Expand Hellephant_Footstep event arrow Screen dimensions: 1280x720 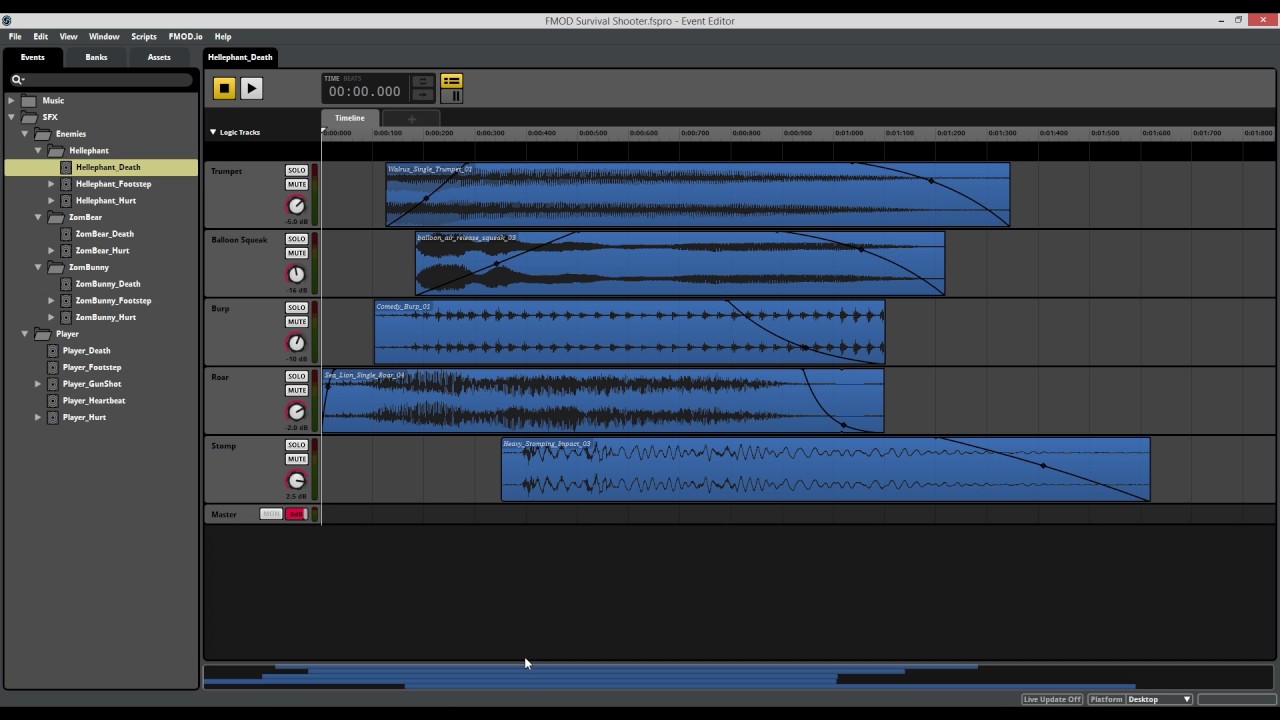click(51, 184)
